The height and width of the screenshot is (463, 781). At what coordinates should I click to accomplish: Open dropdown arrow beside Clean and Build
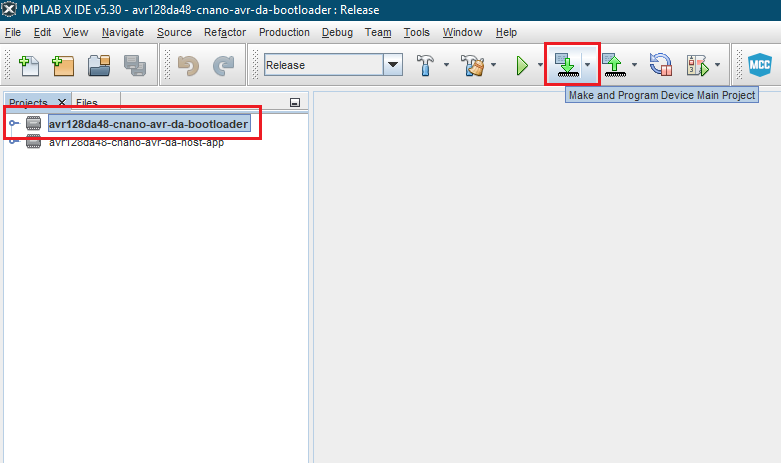(x=494, y=65)
